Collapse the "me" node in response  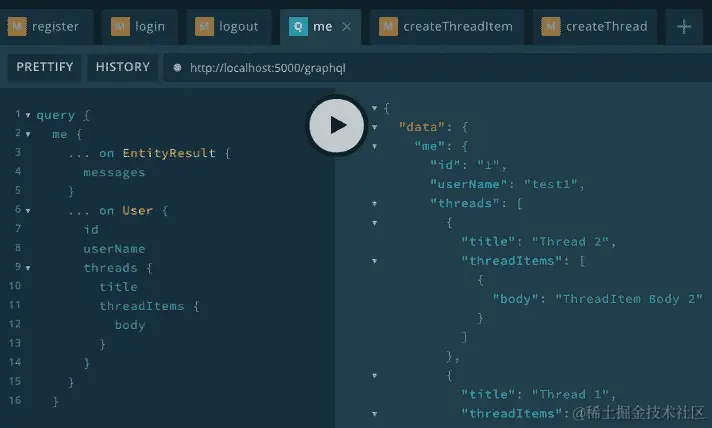pyautogui.click(x=375, y=146)
